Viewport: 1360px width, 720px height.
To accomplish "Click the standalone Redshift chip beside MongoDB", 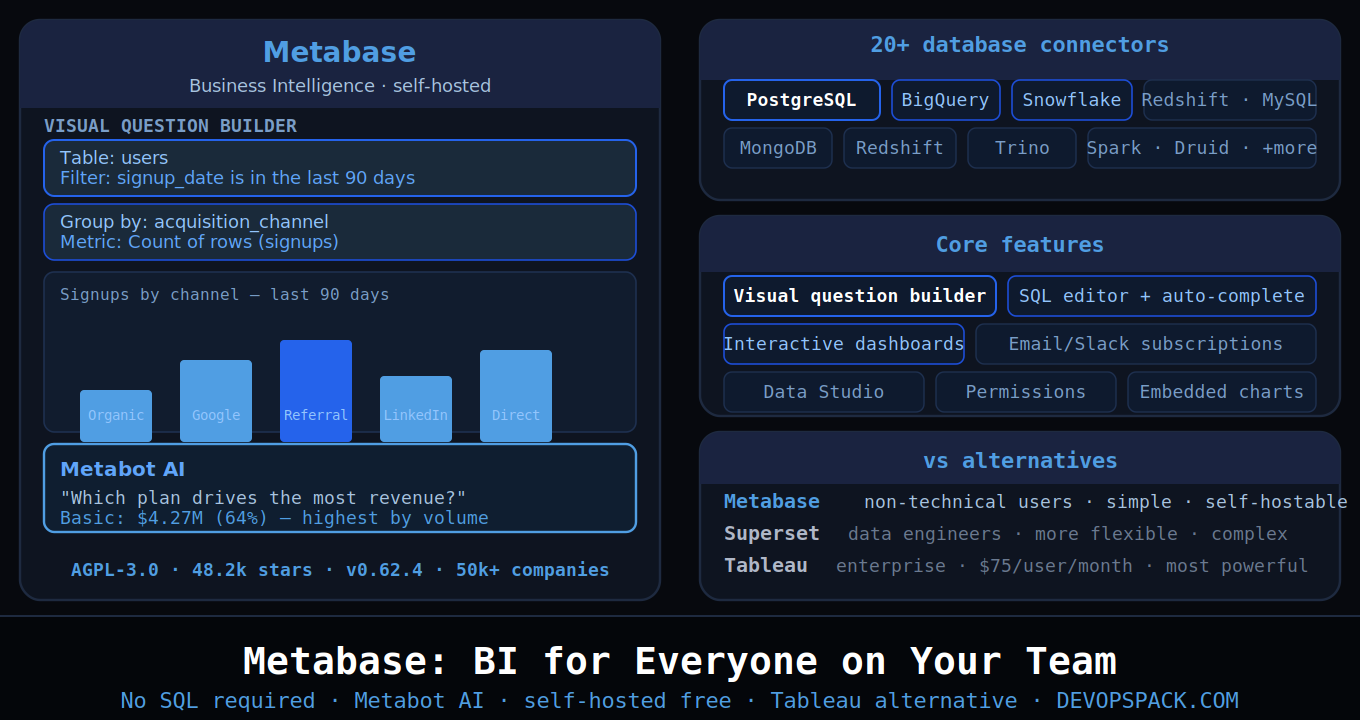I will (x=900, y=148).
